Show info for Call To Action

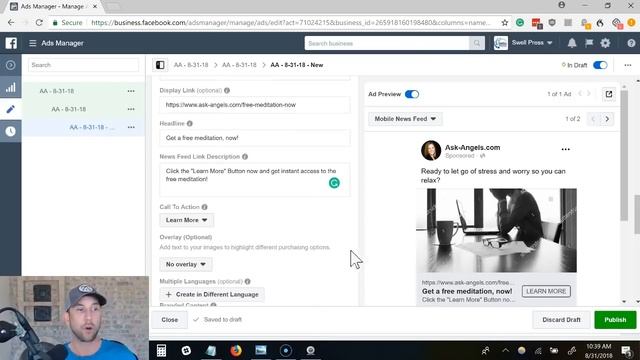[204, 207]
